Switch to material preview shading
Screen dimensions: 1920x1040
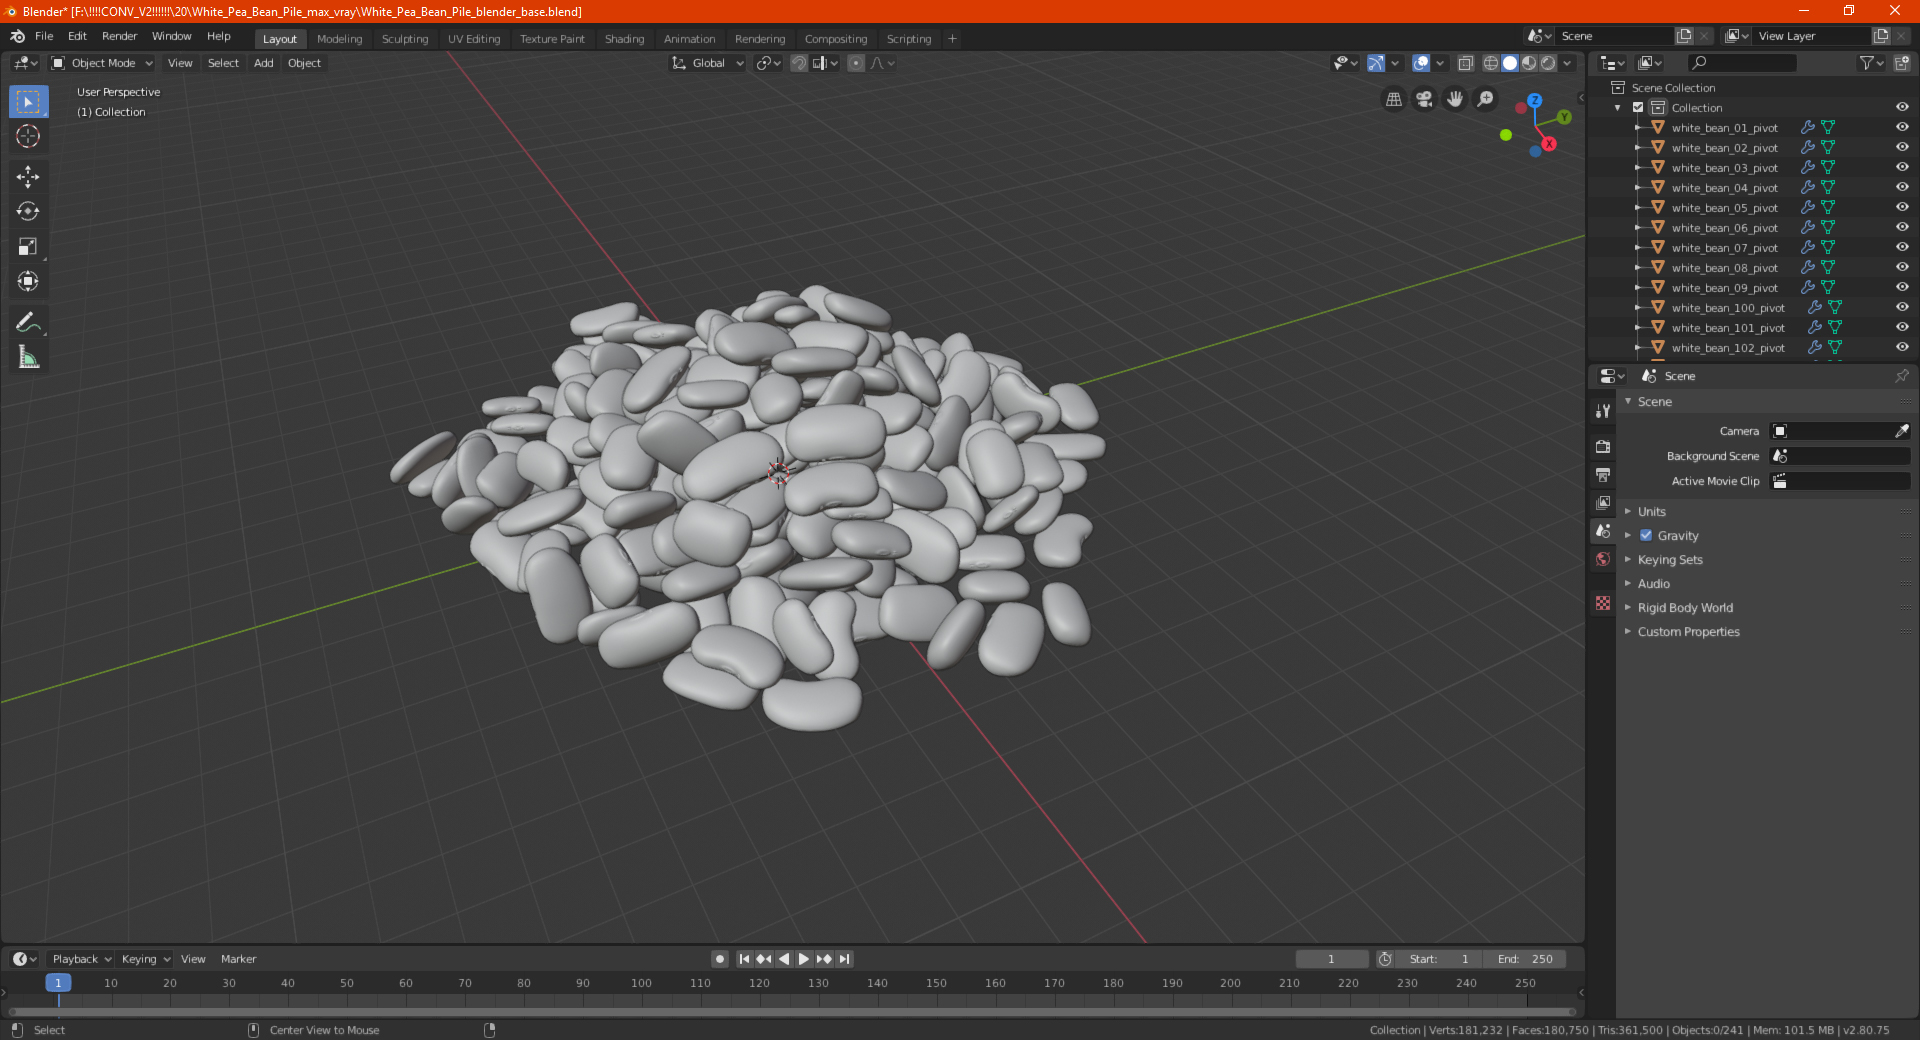pyautogui.click(x=1529, y=63)
